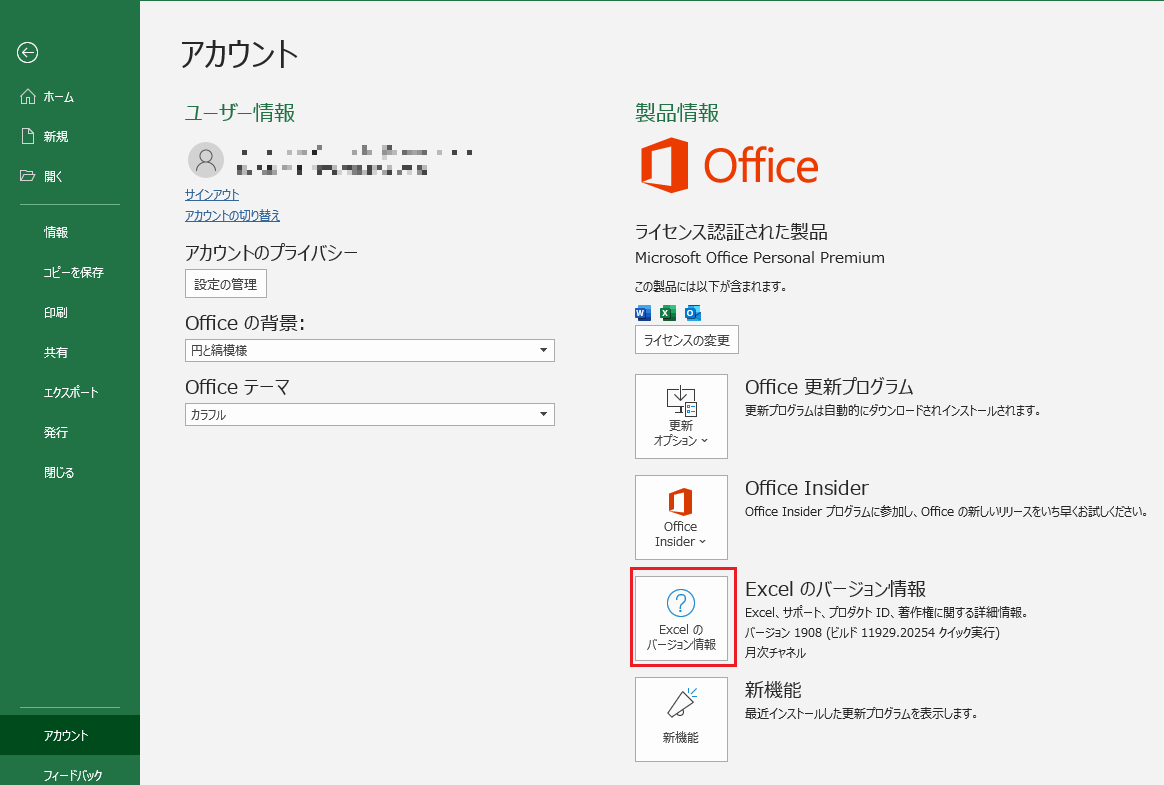Expand the Office テーマ dropdown
Image resolution: width=1164 pixels, height=785 pixels.
[369, 414]
